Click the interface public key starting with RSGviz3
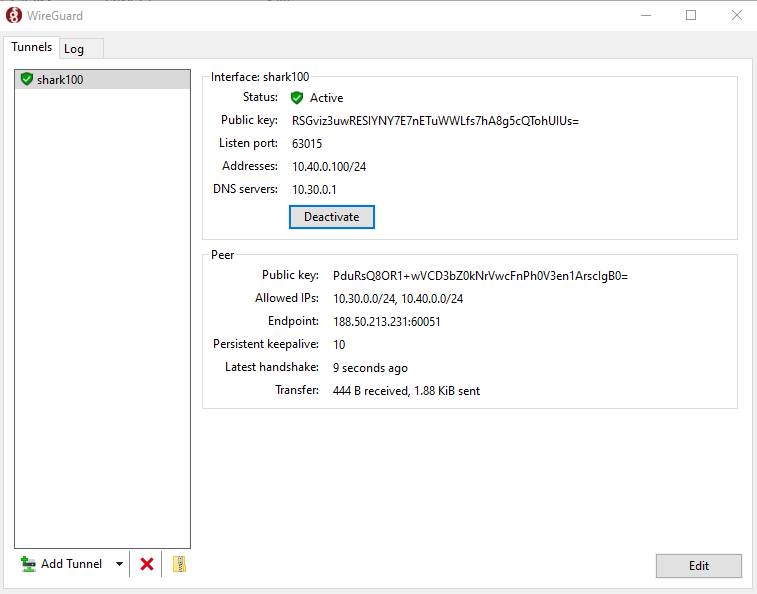Viewport: 757px width, 594px height. coord(435,121)
